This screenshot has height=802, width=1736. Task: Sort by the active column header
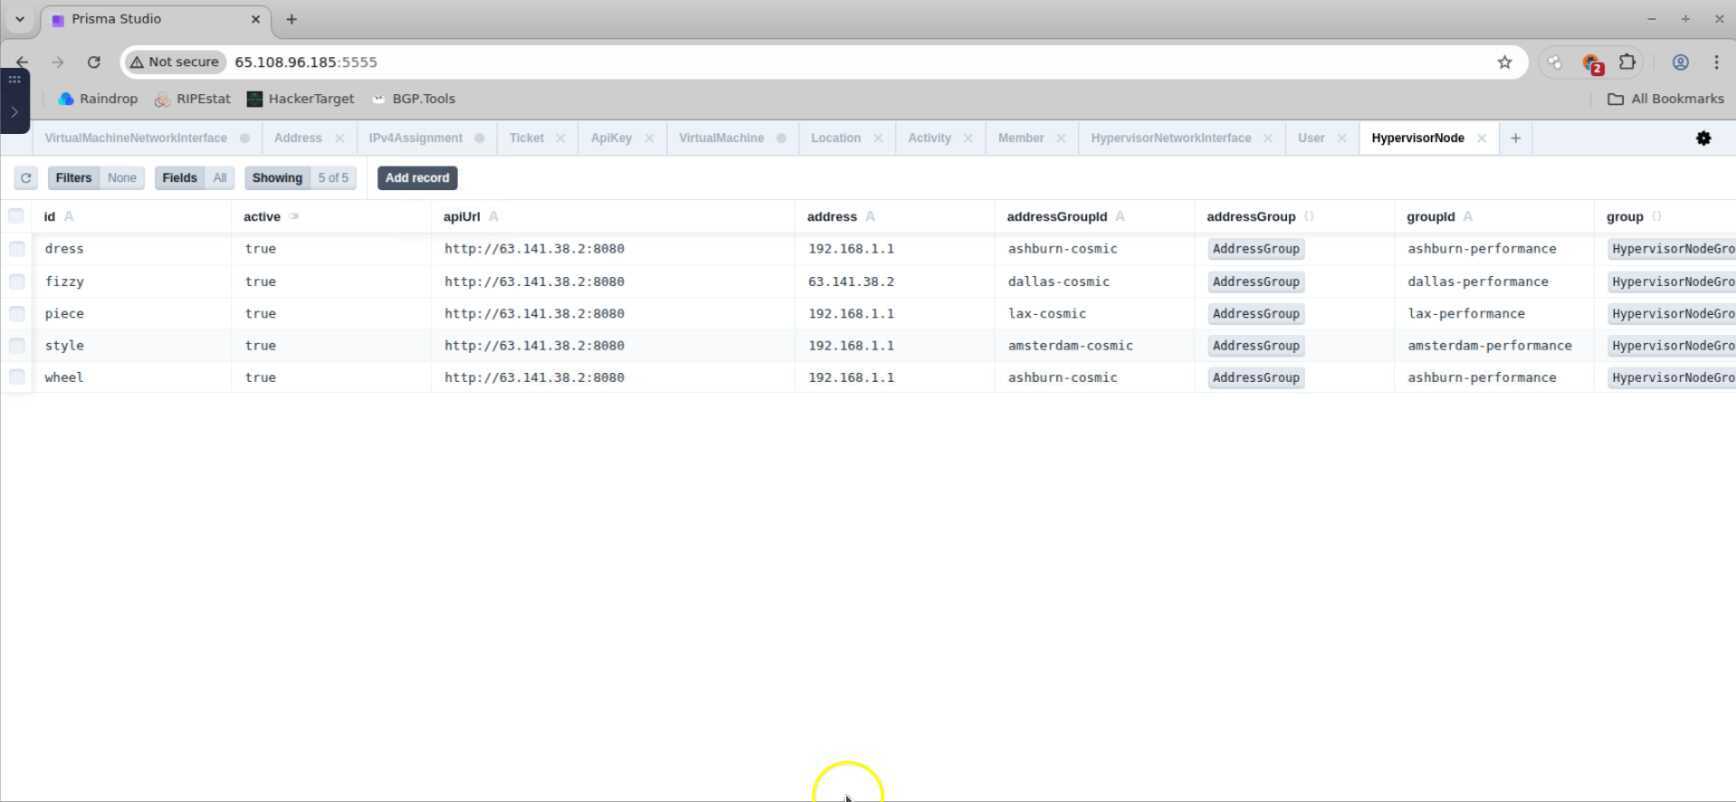(331, 217)
